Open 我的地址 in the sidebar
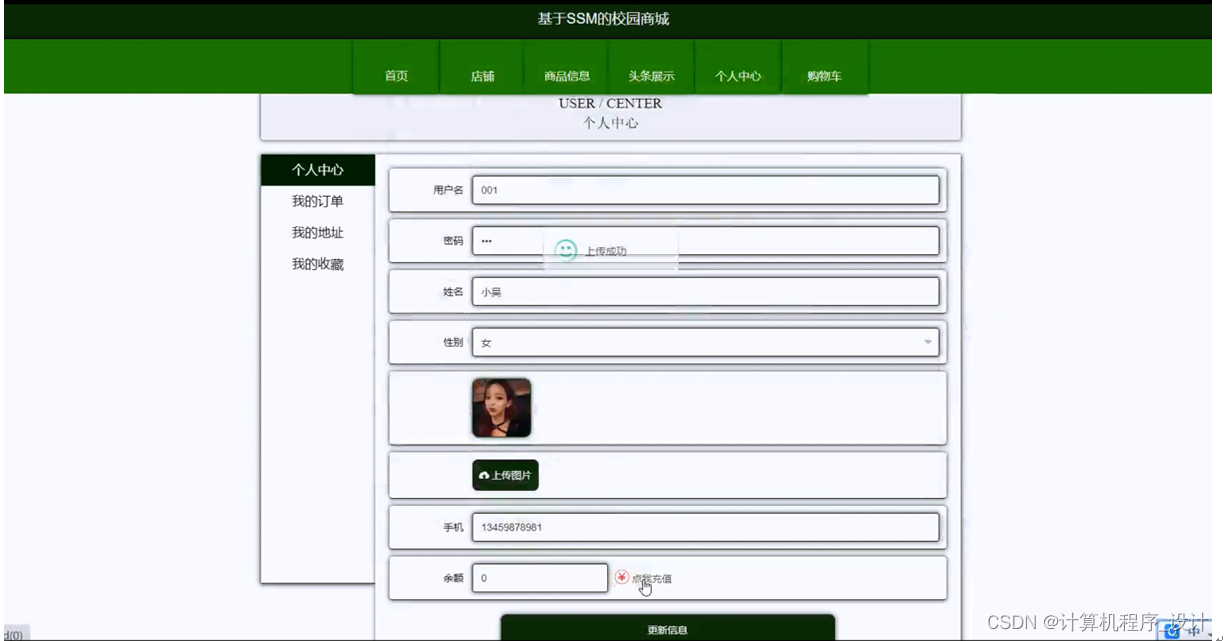The image size is (1224, 641). pyautogui.click(x=318, y=233)
